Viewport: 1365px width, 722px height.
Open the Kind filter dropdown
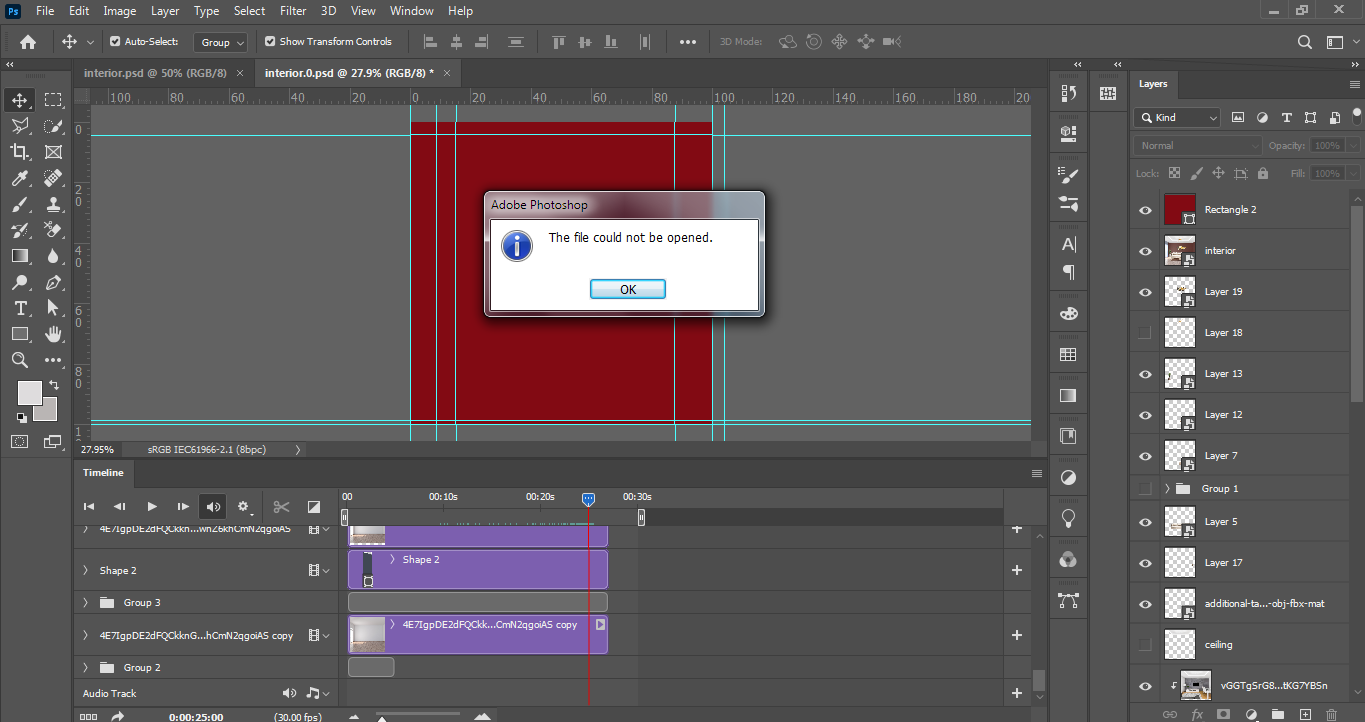click(x=1176, y=117)
